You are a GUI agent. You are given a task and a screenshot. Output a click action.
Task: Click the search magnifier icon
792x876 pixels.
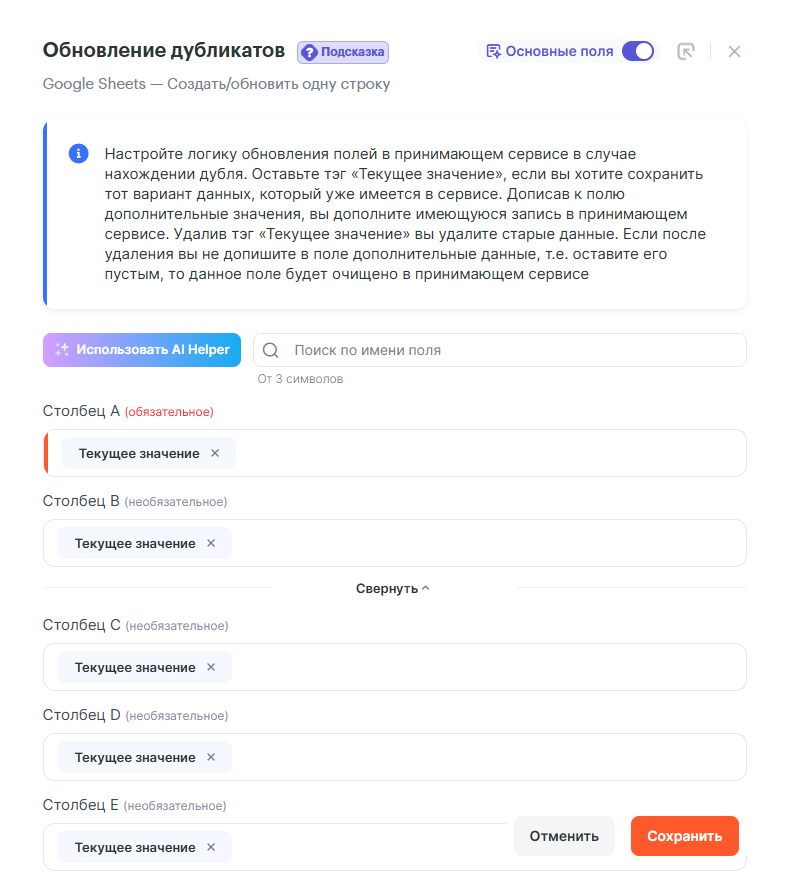click(270, 350)
